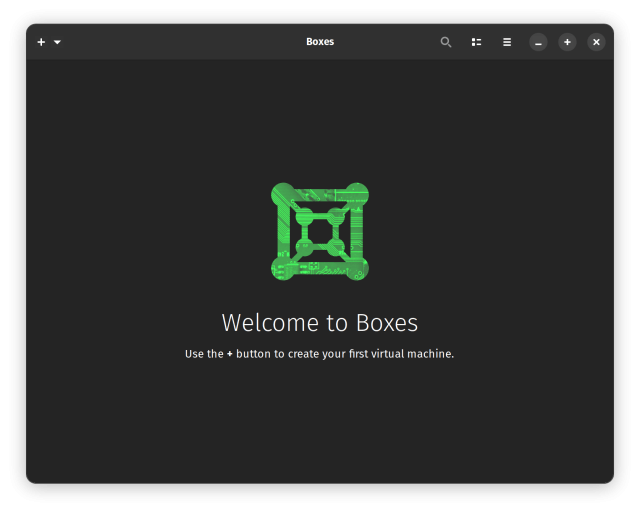Click the plus button to create a new virtual machine
This screenshot has height=512, width=640.
pos(41,42)
